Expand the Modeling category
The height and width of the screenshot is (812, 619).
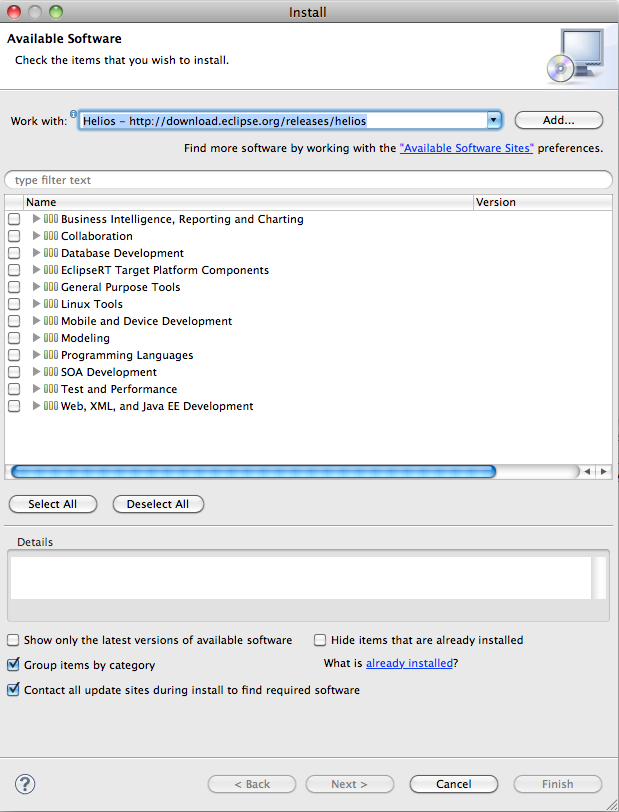click(36, 338)
